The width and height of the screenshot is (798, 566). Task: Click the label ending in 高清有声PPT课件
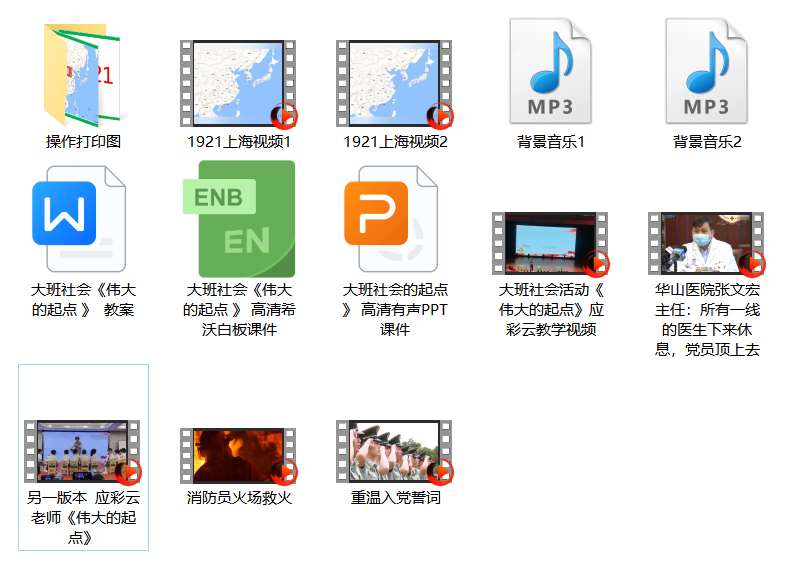click(395, 309)
